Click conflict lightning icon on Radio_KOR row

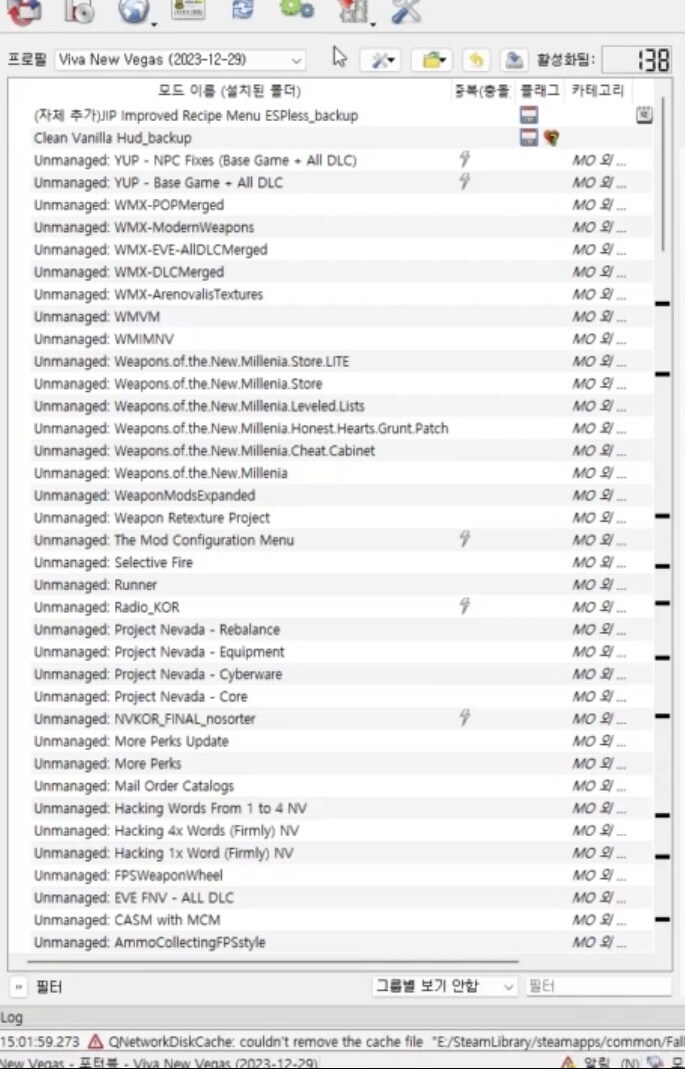pos(465,605)
